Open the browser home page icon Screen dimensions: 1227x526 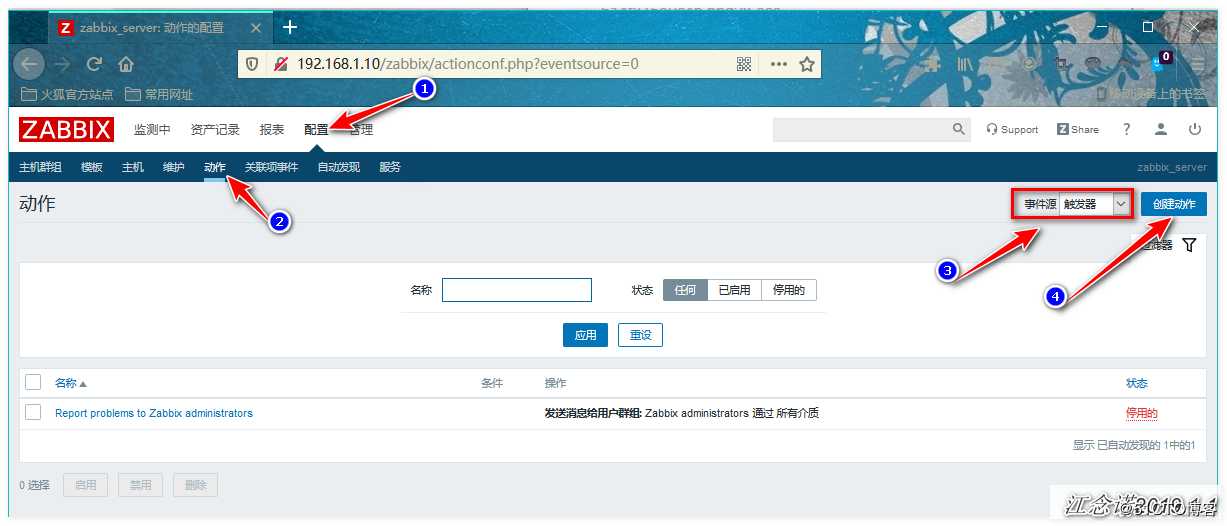(x=126, y=64)
